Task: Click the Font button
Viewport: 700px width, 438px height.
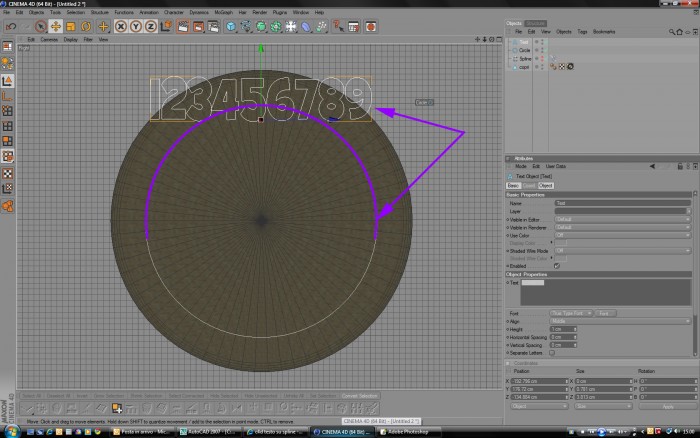Action: [x=605, y=313]
